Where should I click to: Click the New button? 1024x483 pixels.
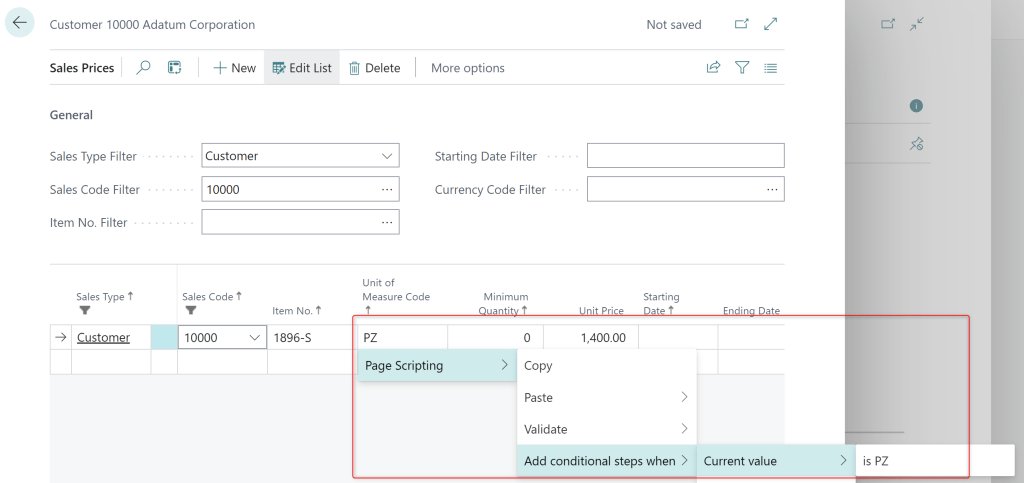tap(235, 68)
